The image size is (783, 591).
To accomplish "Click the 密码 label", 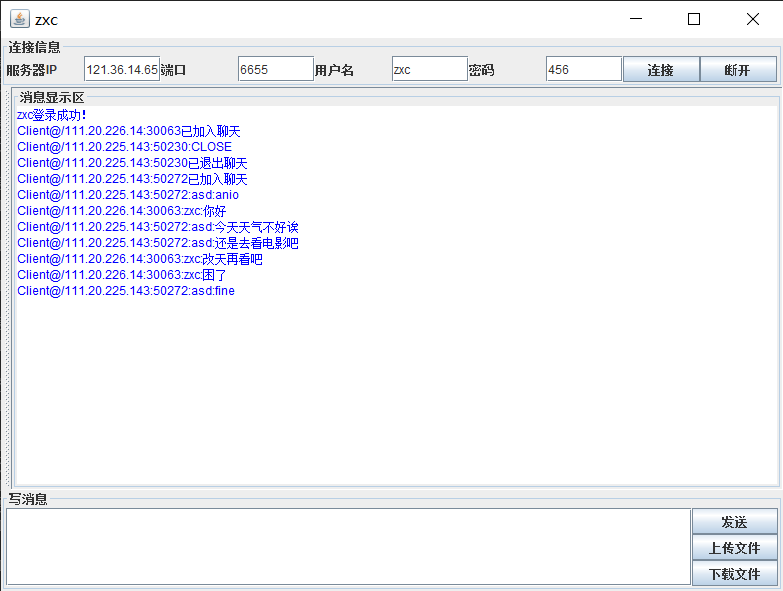I will 481,70.
